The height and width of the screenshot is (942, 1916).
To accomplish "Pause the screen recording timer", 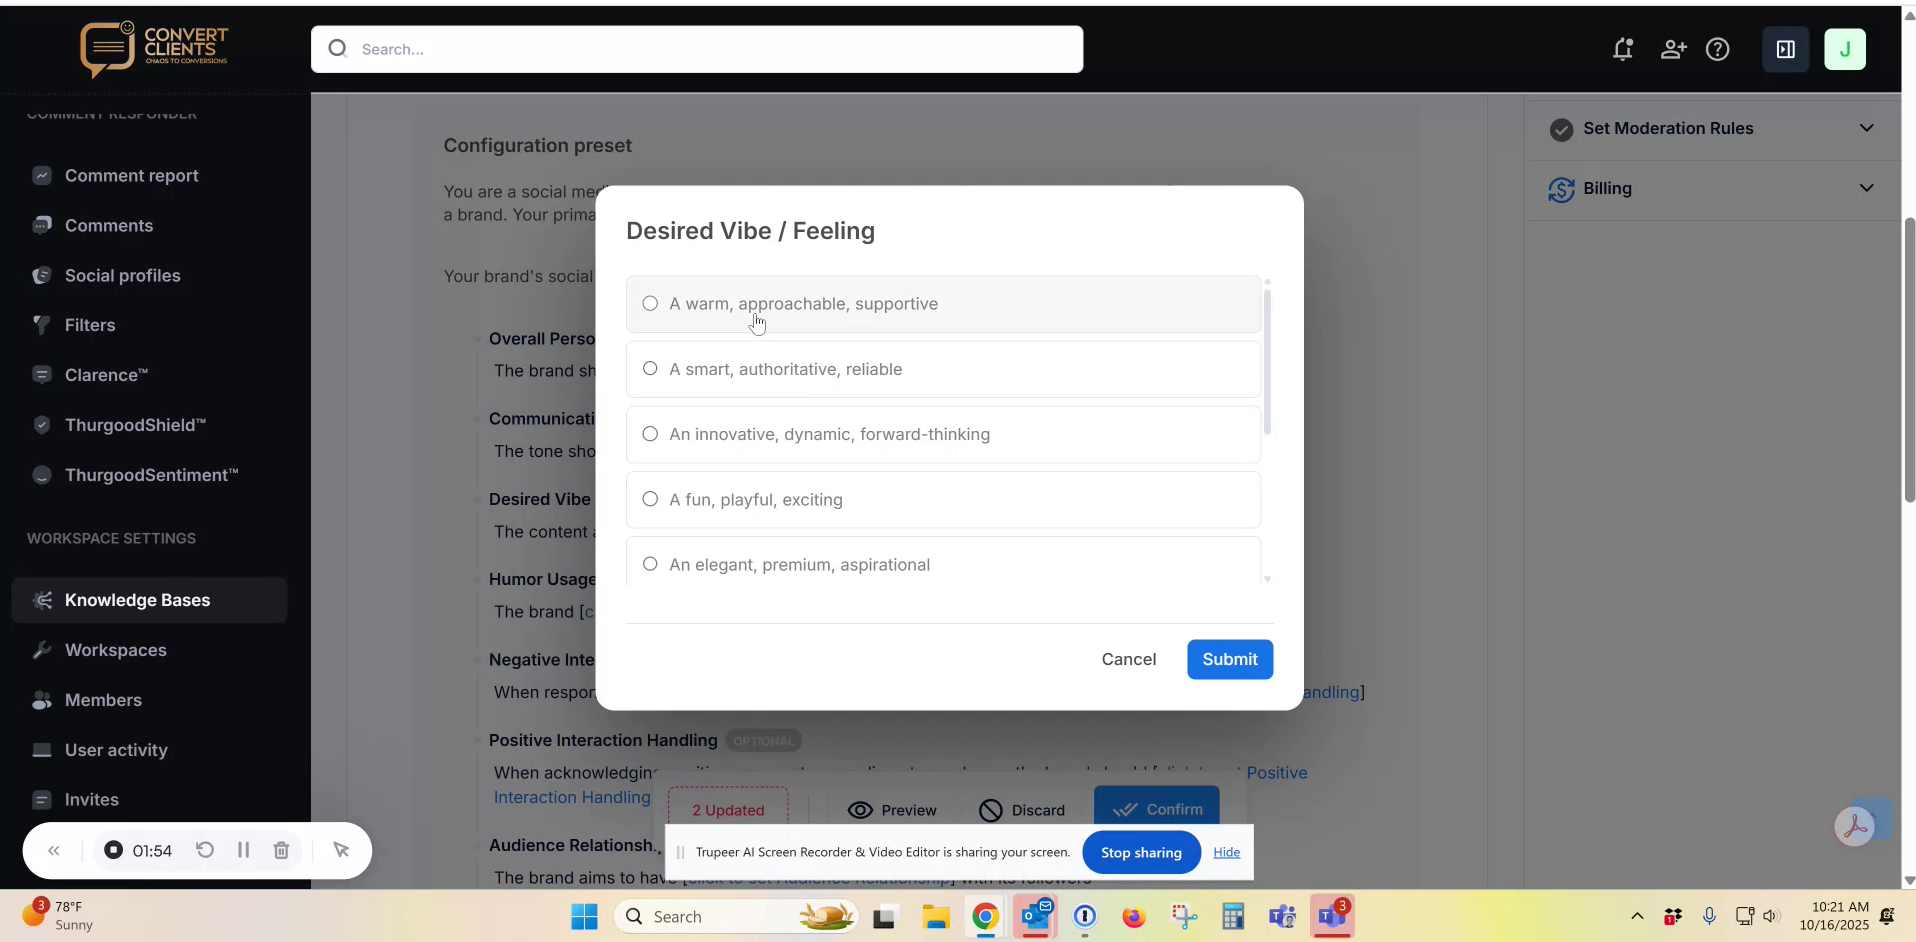I will pyautogui.click(x=243, y=850).
